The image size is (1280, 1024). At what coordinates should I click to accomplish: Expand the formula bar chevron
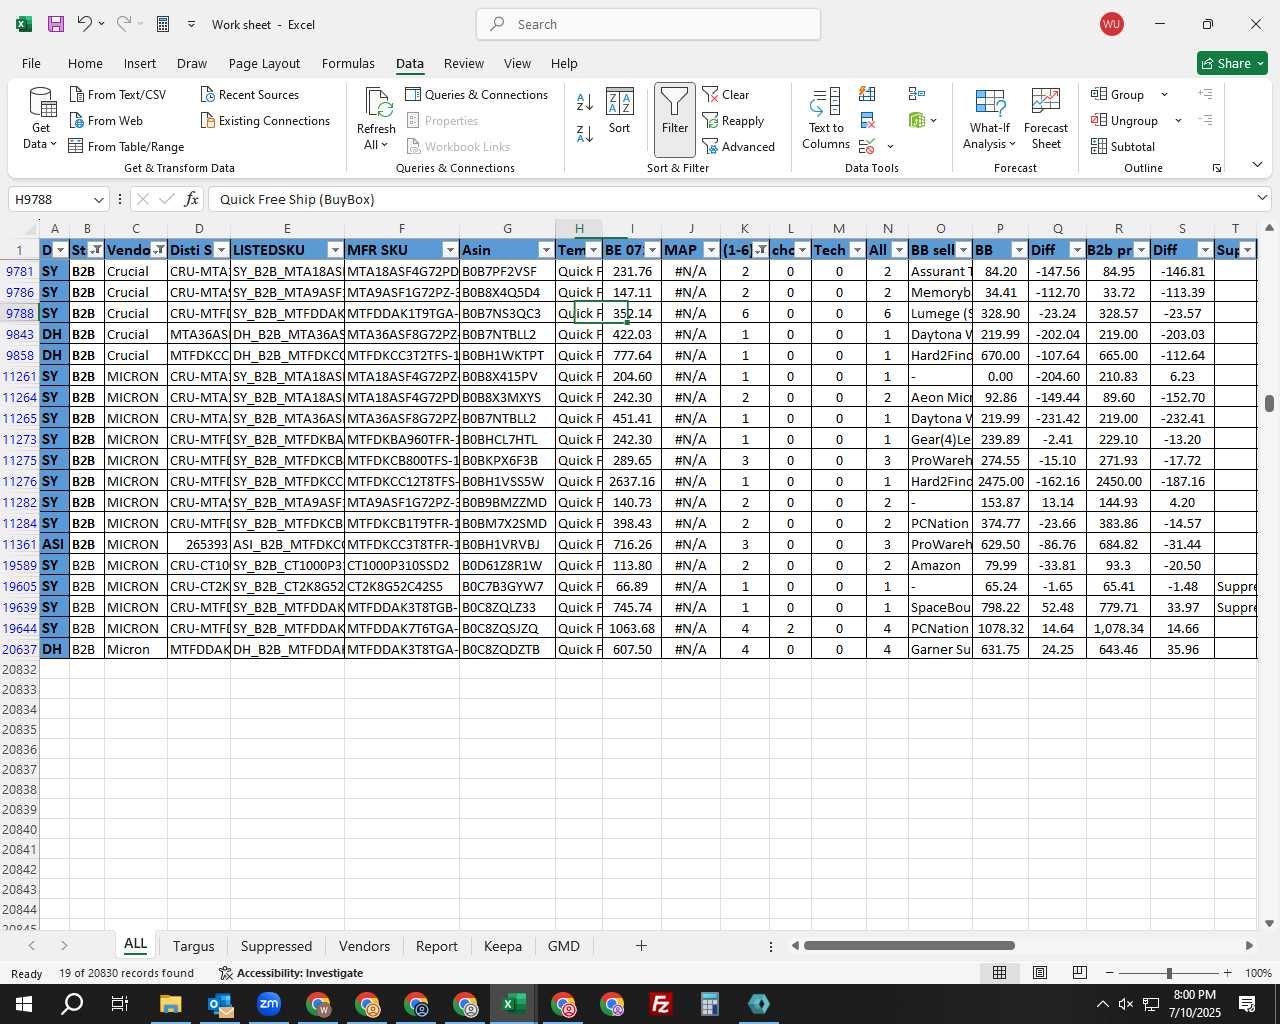coord(1262,198)
